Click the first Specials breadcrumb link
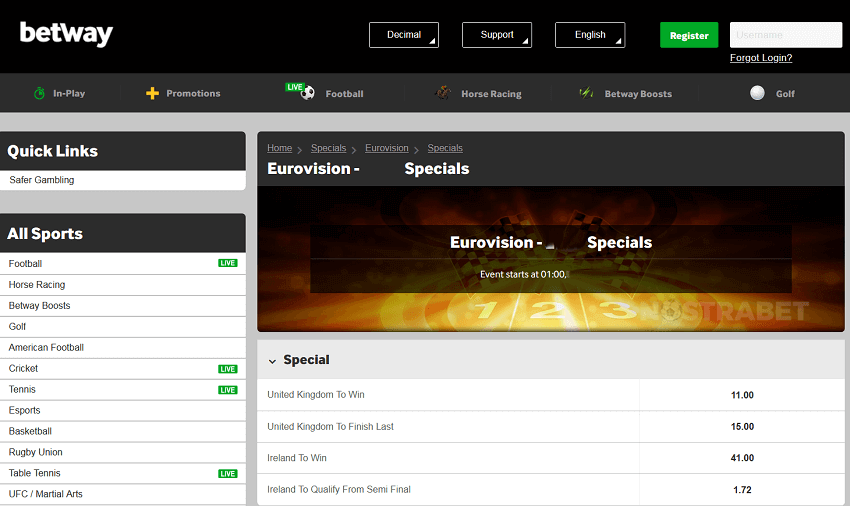 329,148
